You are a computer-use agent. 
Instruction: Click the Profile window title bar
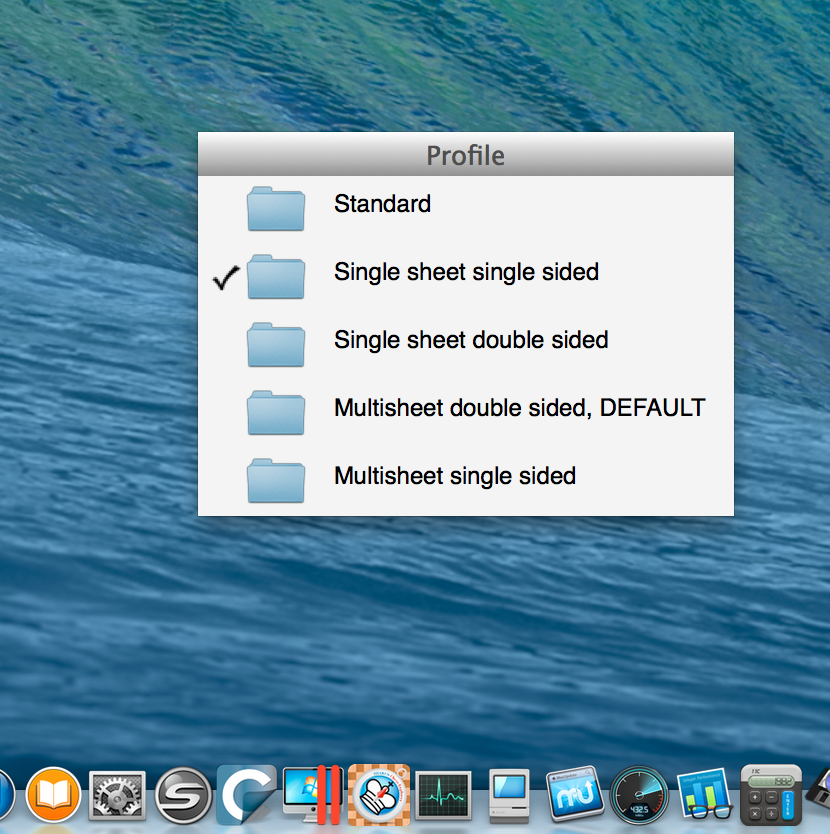point(465,155)
